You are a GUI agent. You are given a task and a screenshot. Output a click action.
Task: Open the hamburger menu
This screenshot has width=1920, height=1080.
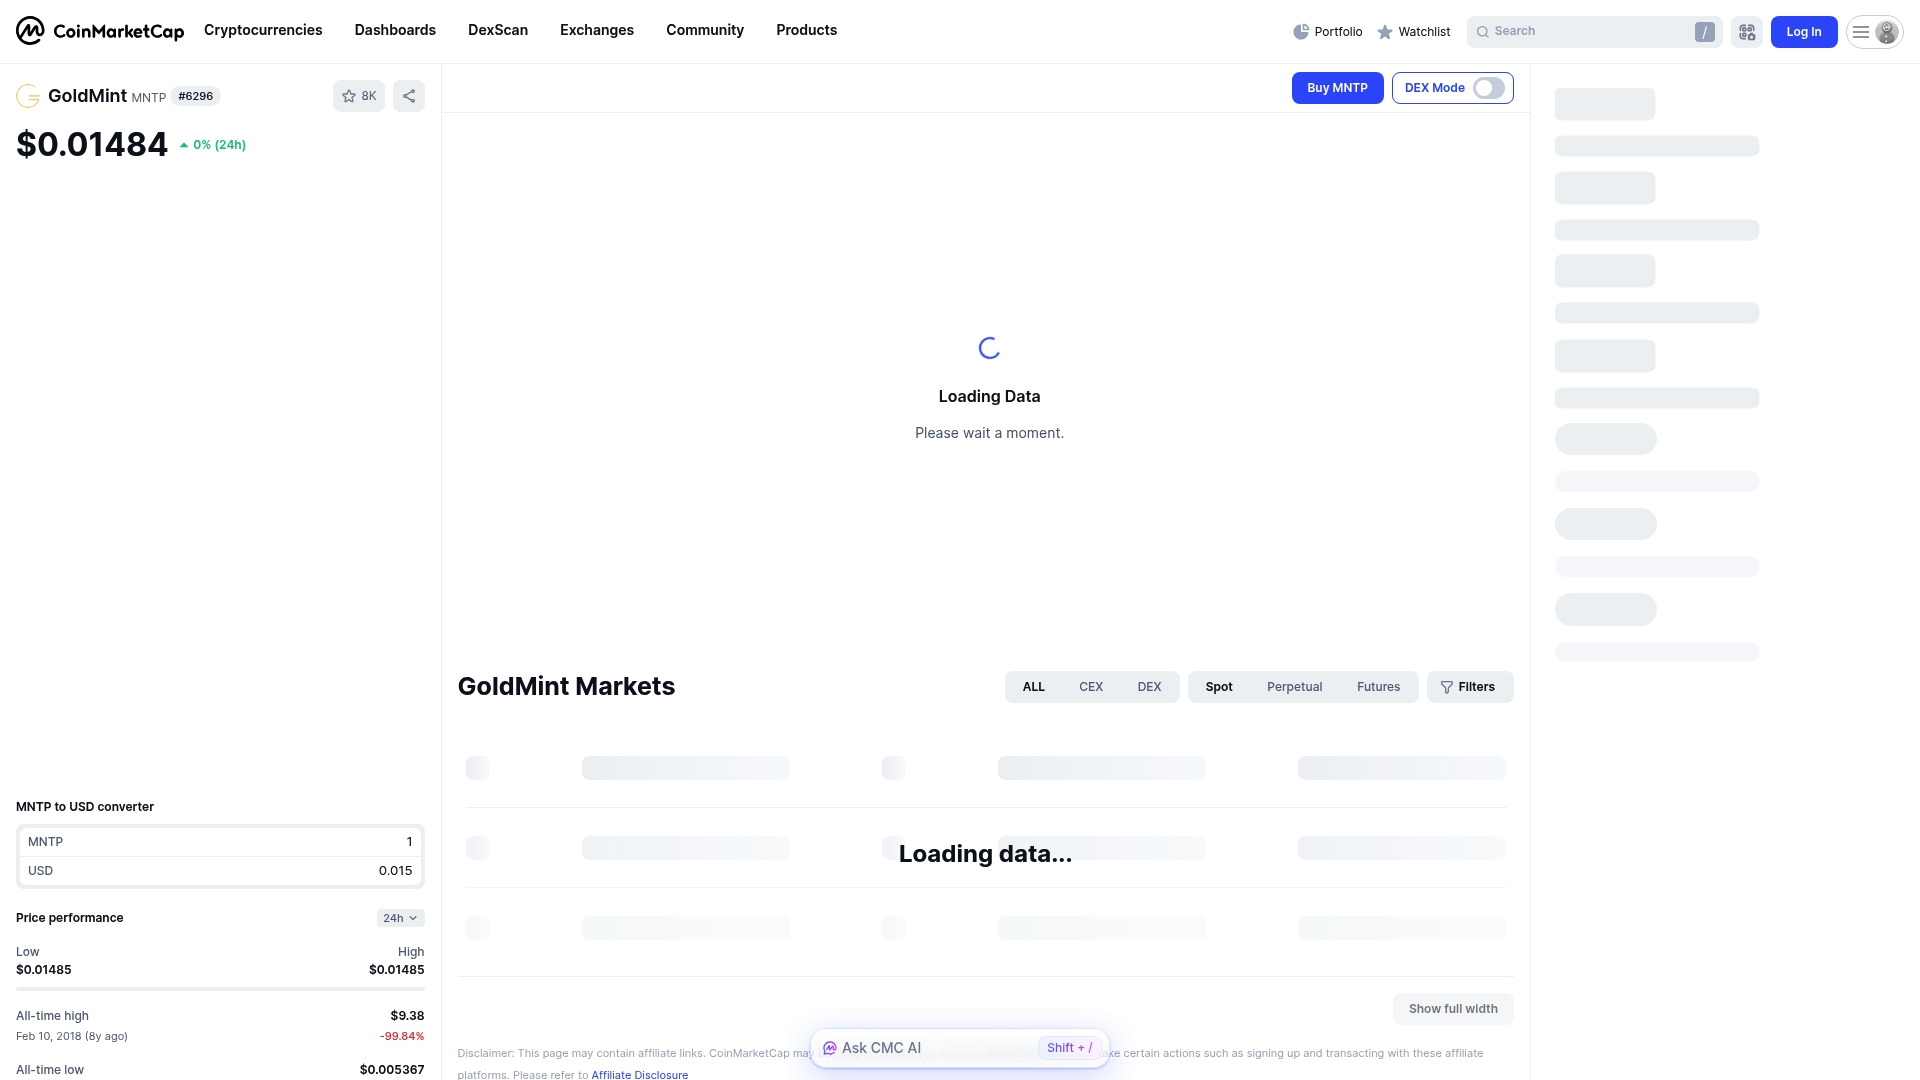pos(1859,31)
